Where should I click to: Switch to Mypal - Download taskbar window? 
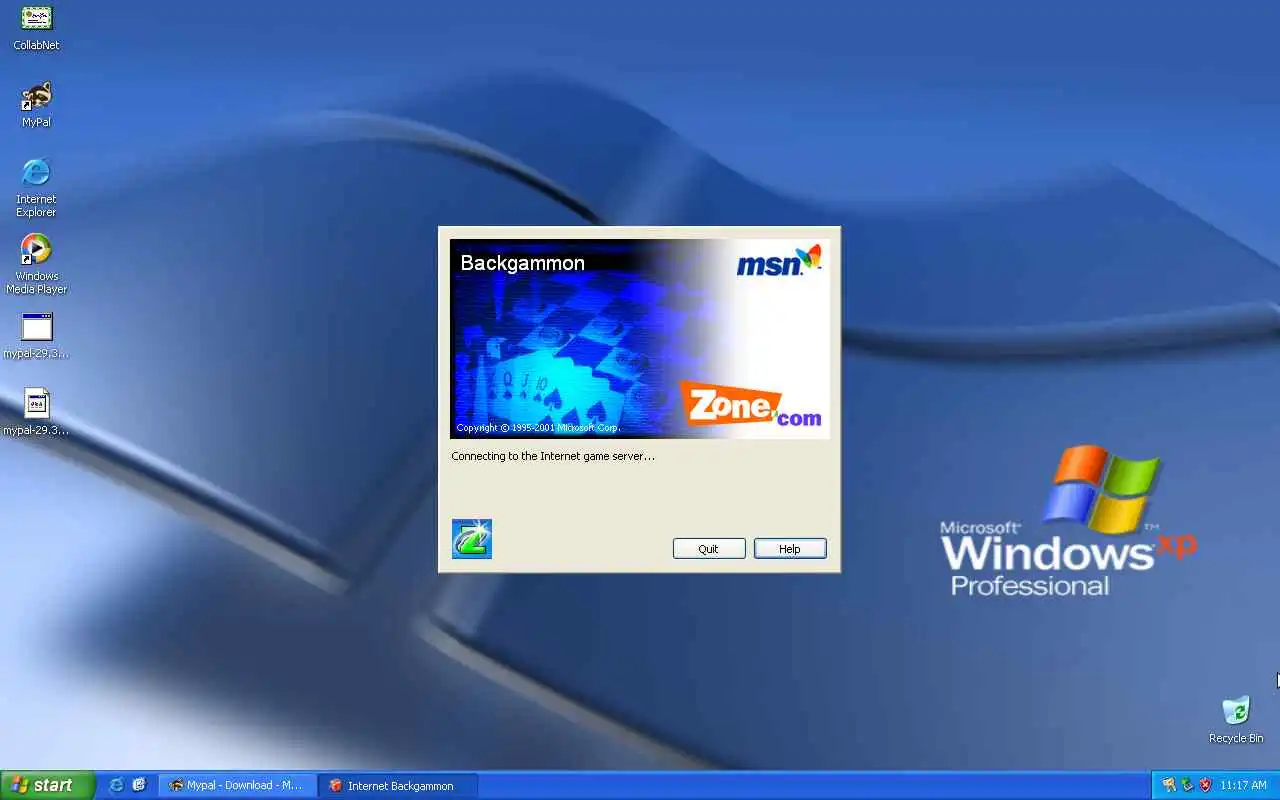pos(238,785)
